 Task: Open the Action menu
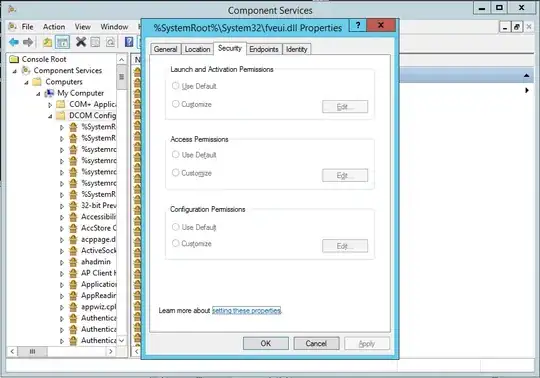point(54,27)
